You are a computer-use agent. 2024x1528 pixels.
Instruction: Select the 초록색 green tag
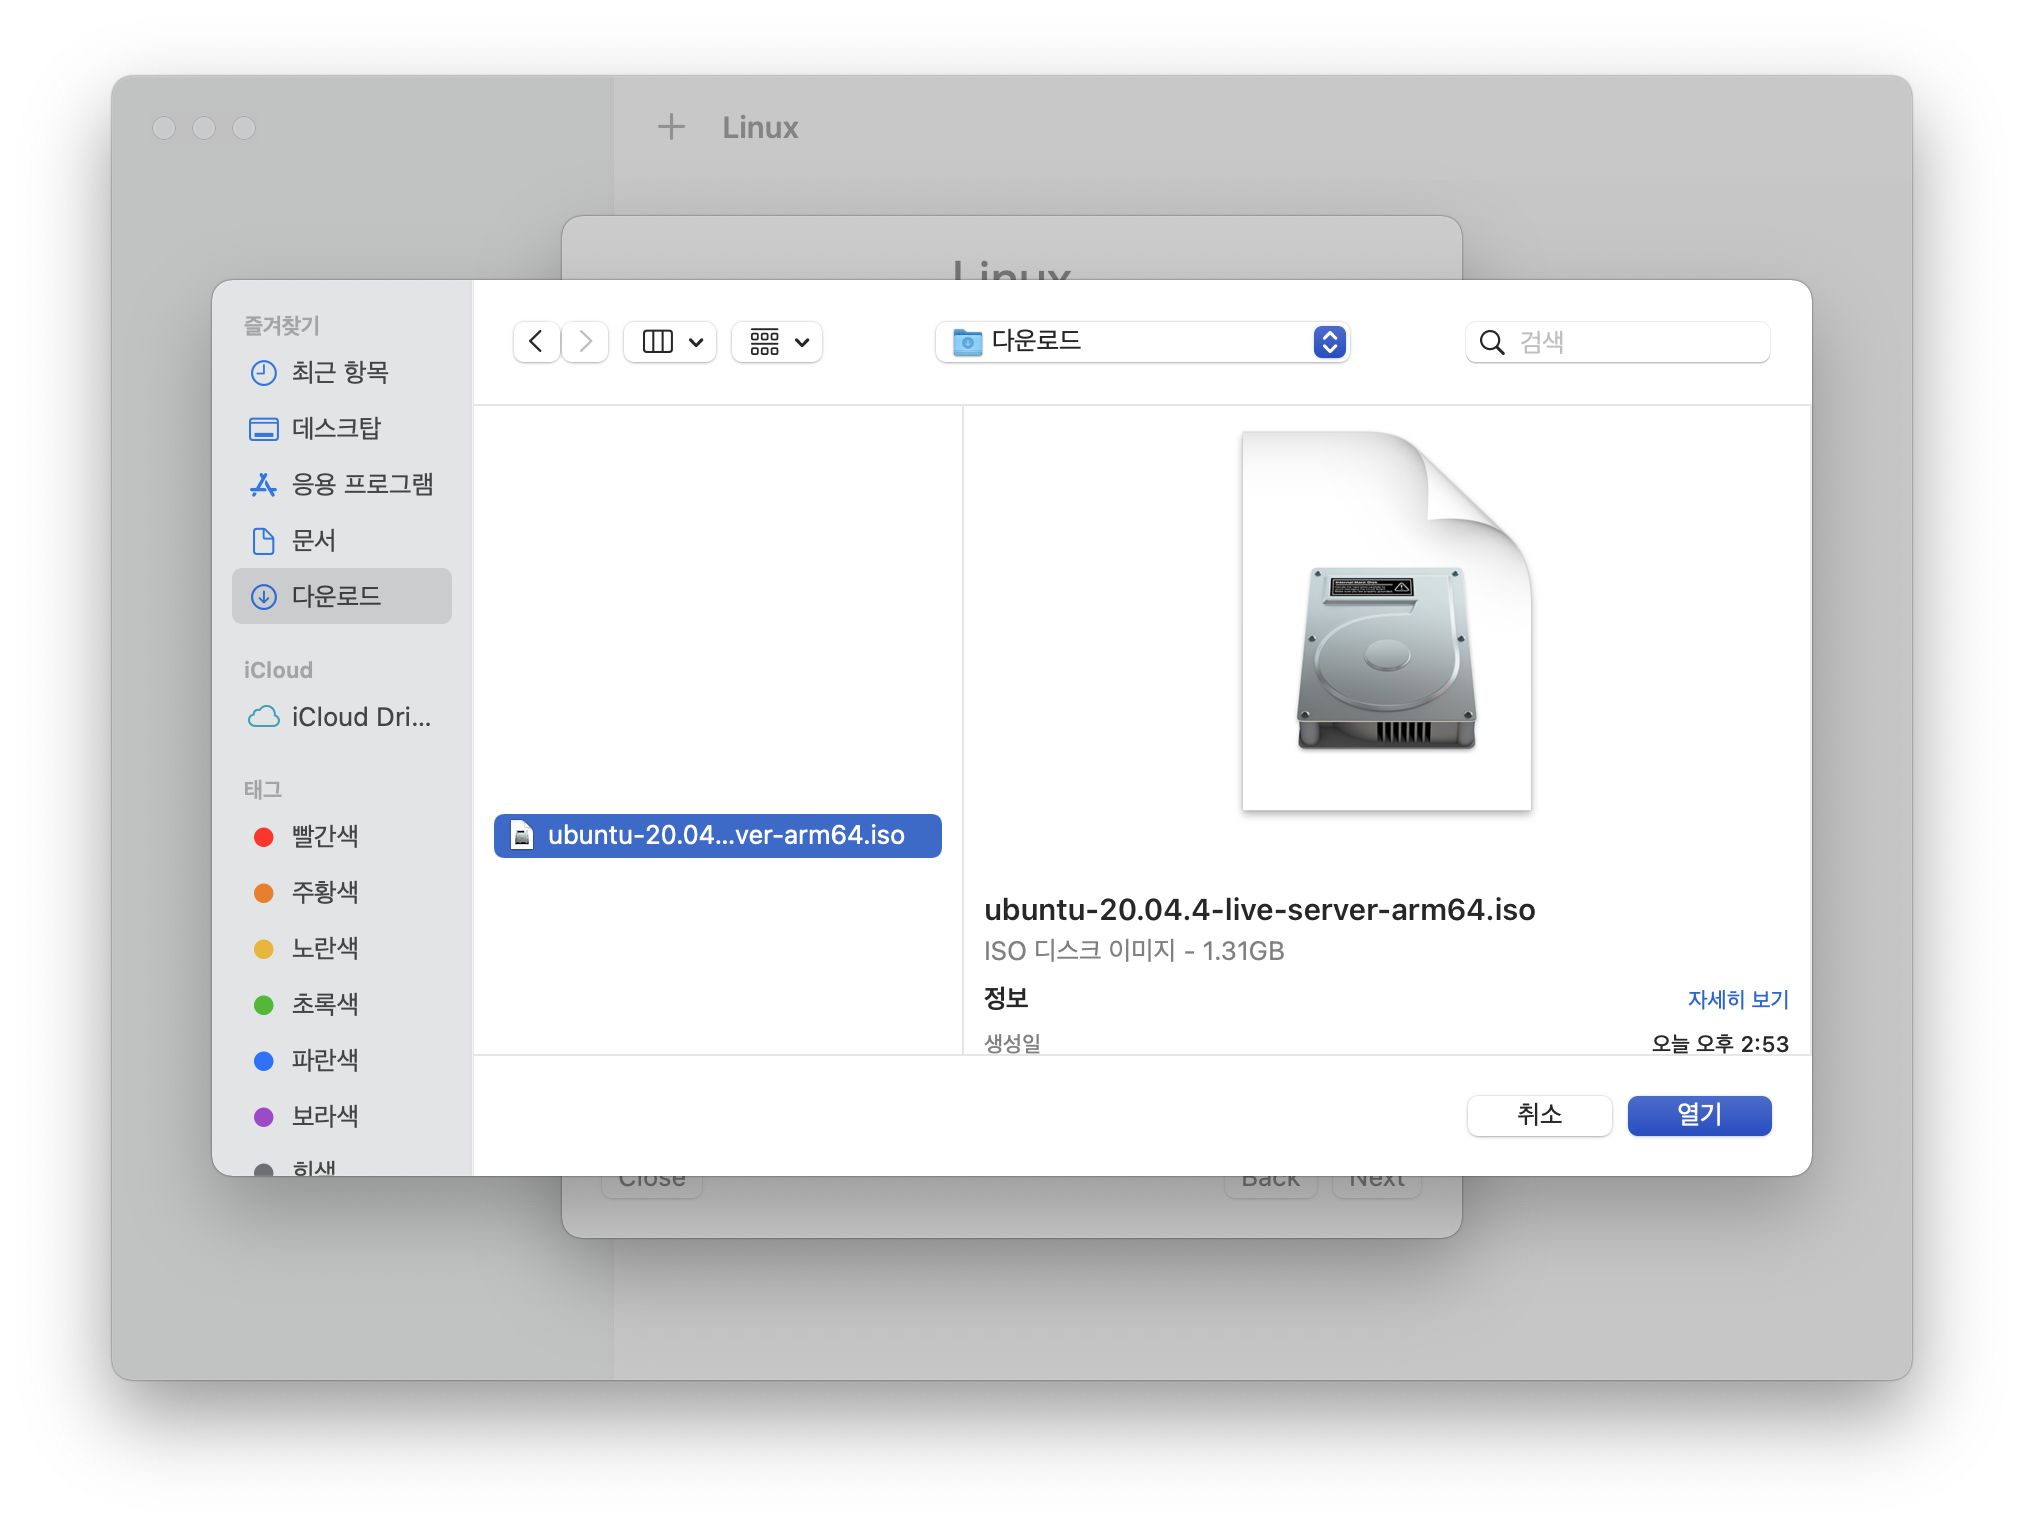pos(324,1004)
